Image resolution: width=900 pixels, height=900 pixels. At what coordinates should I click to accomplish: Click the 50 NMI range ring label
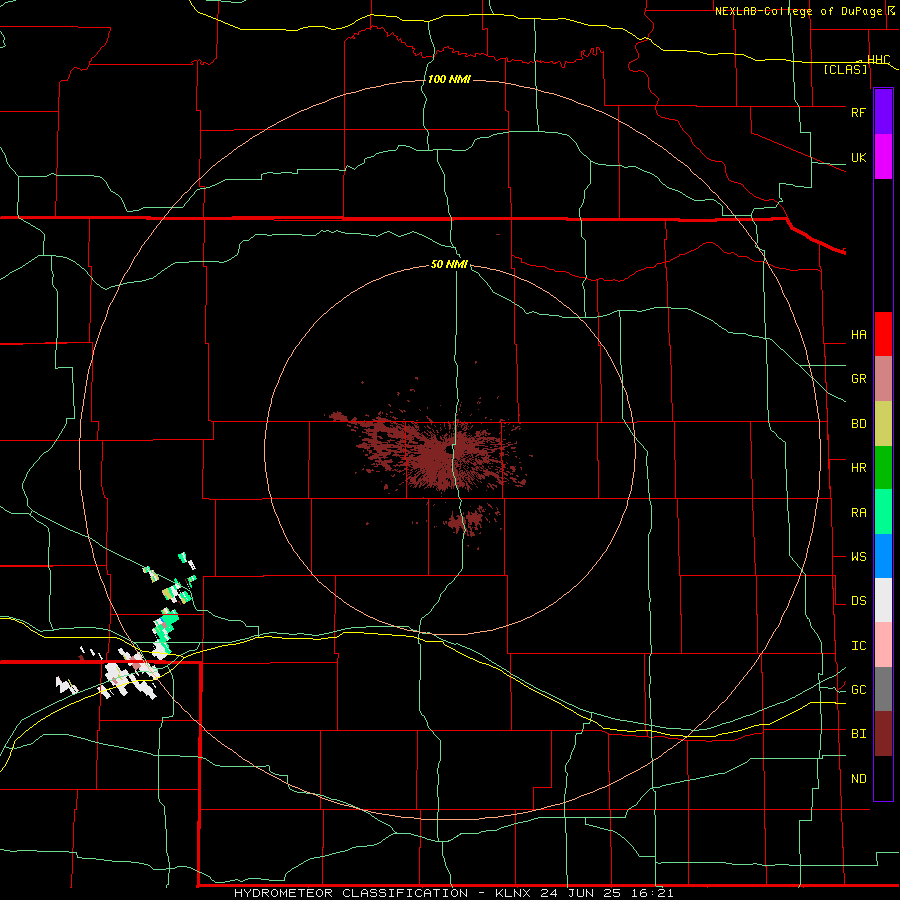click(x=449, y=264)
